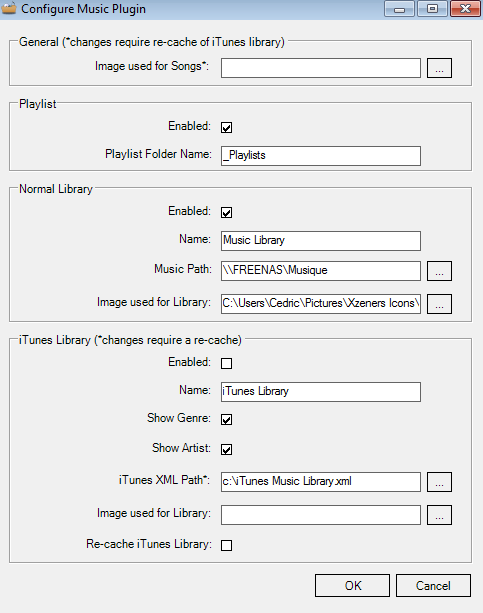Viewport: 483px width, 613px height.
Task: Check the Re-cache iTunes Library box
Action: [x=226, y=545]
